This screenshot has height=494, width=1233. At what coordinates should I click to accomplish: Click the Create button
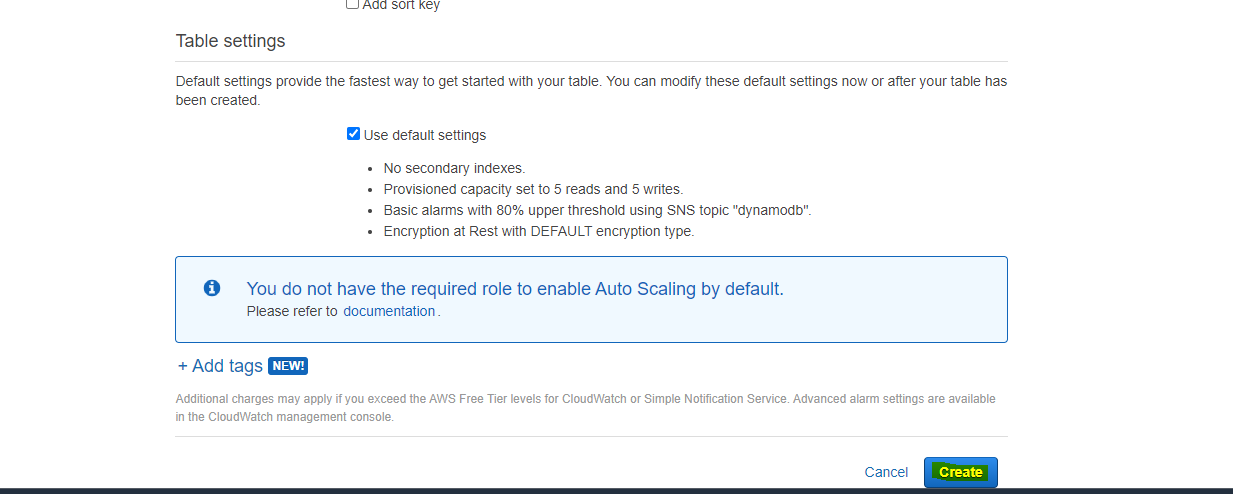[961, 472]
